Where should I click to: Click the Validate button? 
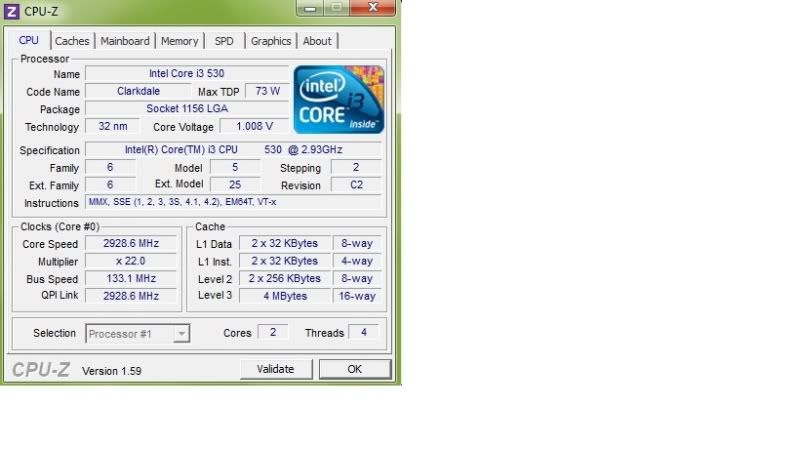pyautogui.click(x=276, y=369)
